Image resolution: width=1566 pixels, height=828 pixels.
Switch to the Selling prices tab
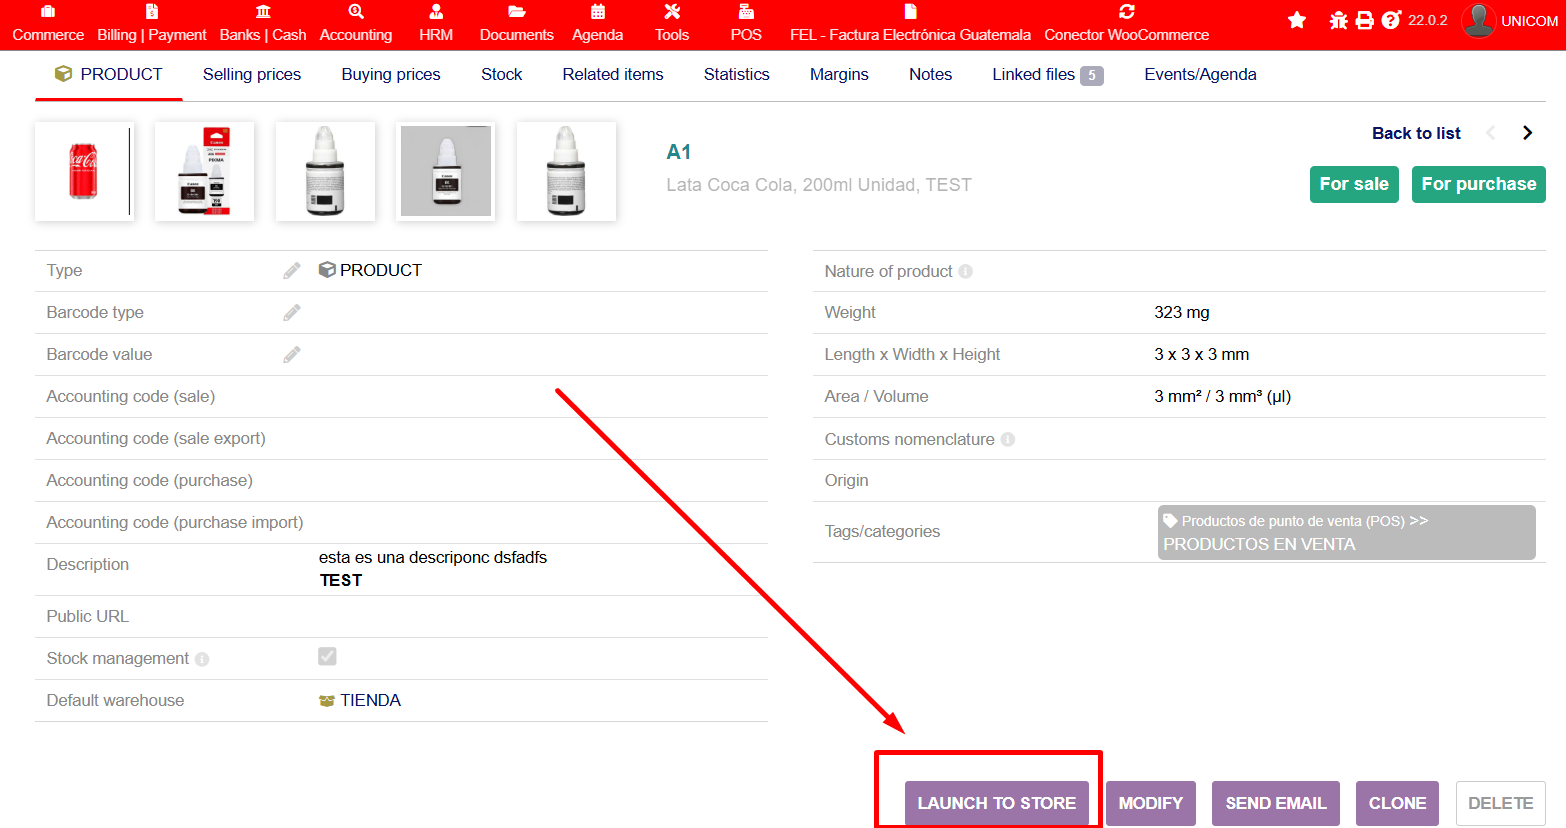tap(252, 75)
